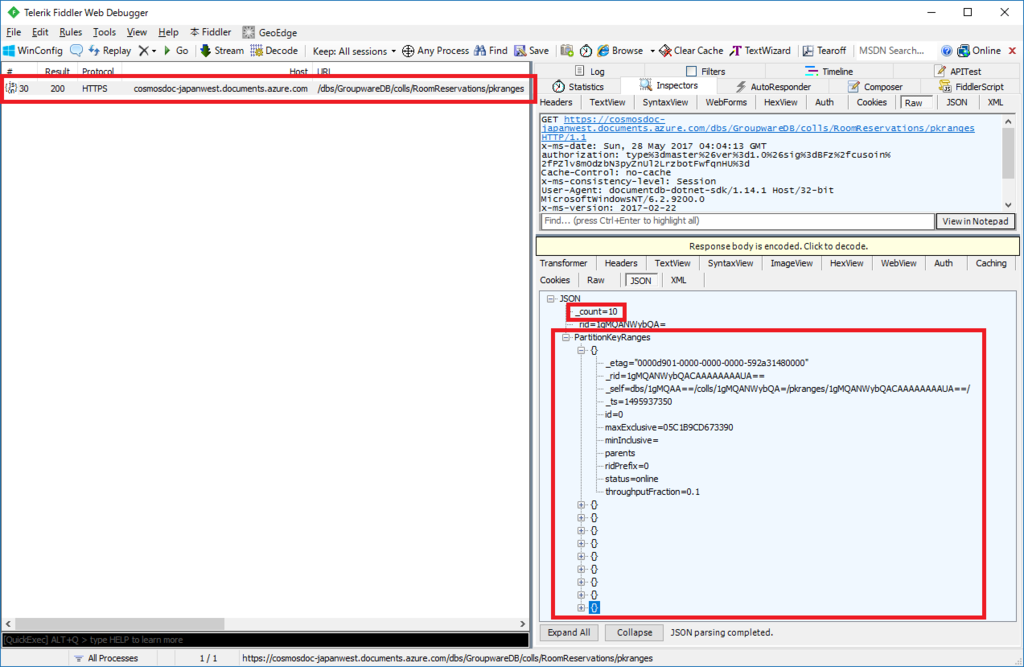Click the timer clock icon
Screen dimensions: 1024x667
tap(586, 51)
